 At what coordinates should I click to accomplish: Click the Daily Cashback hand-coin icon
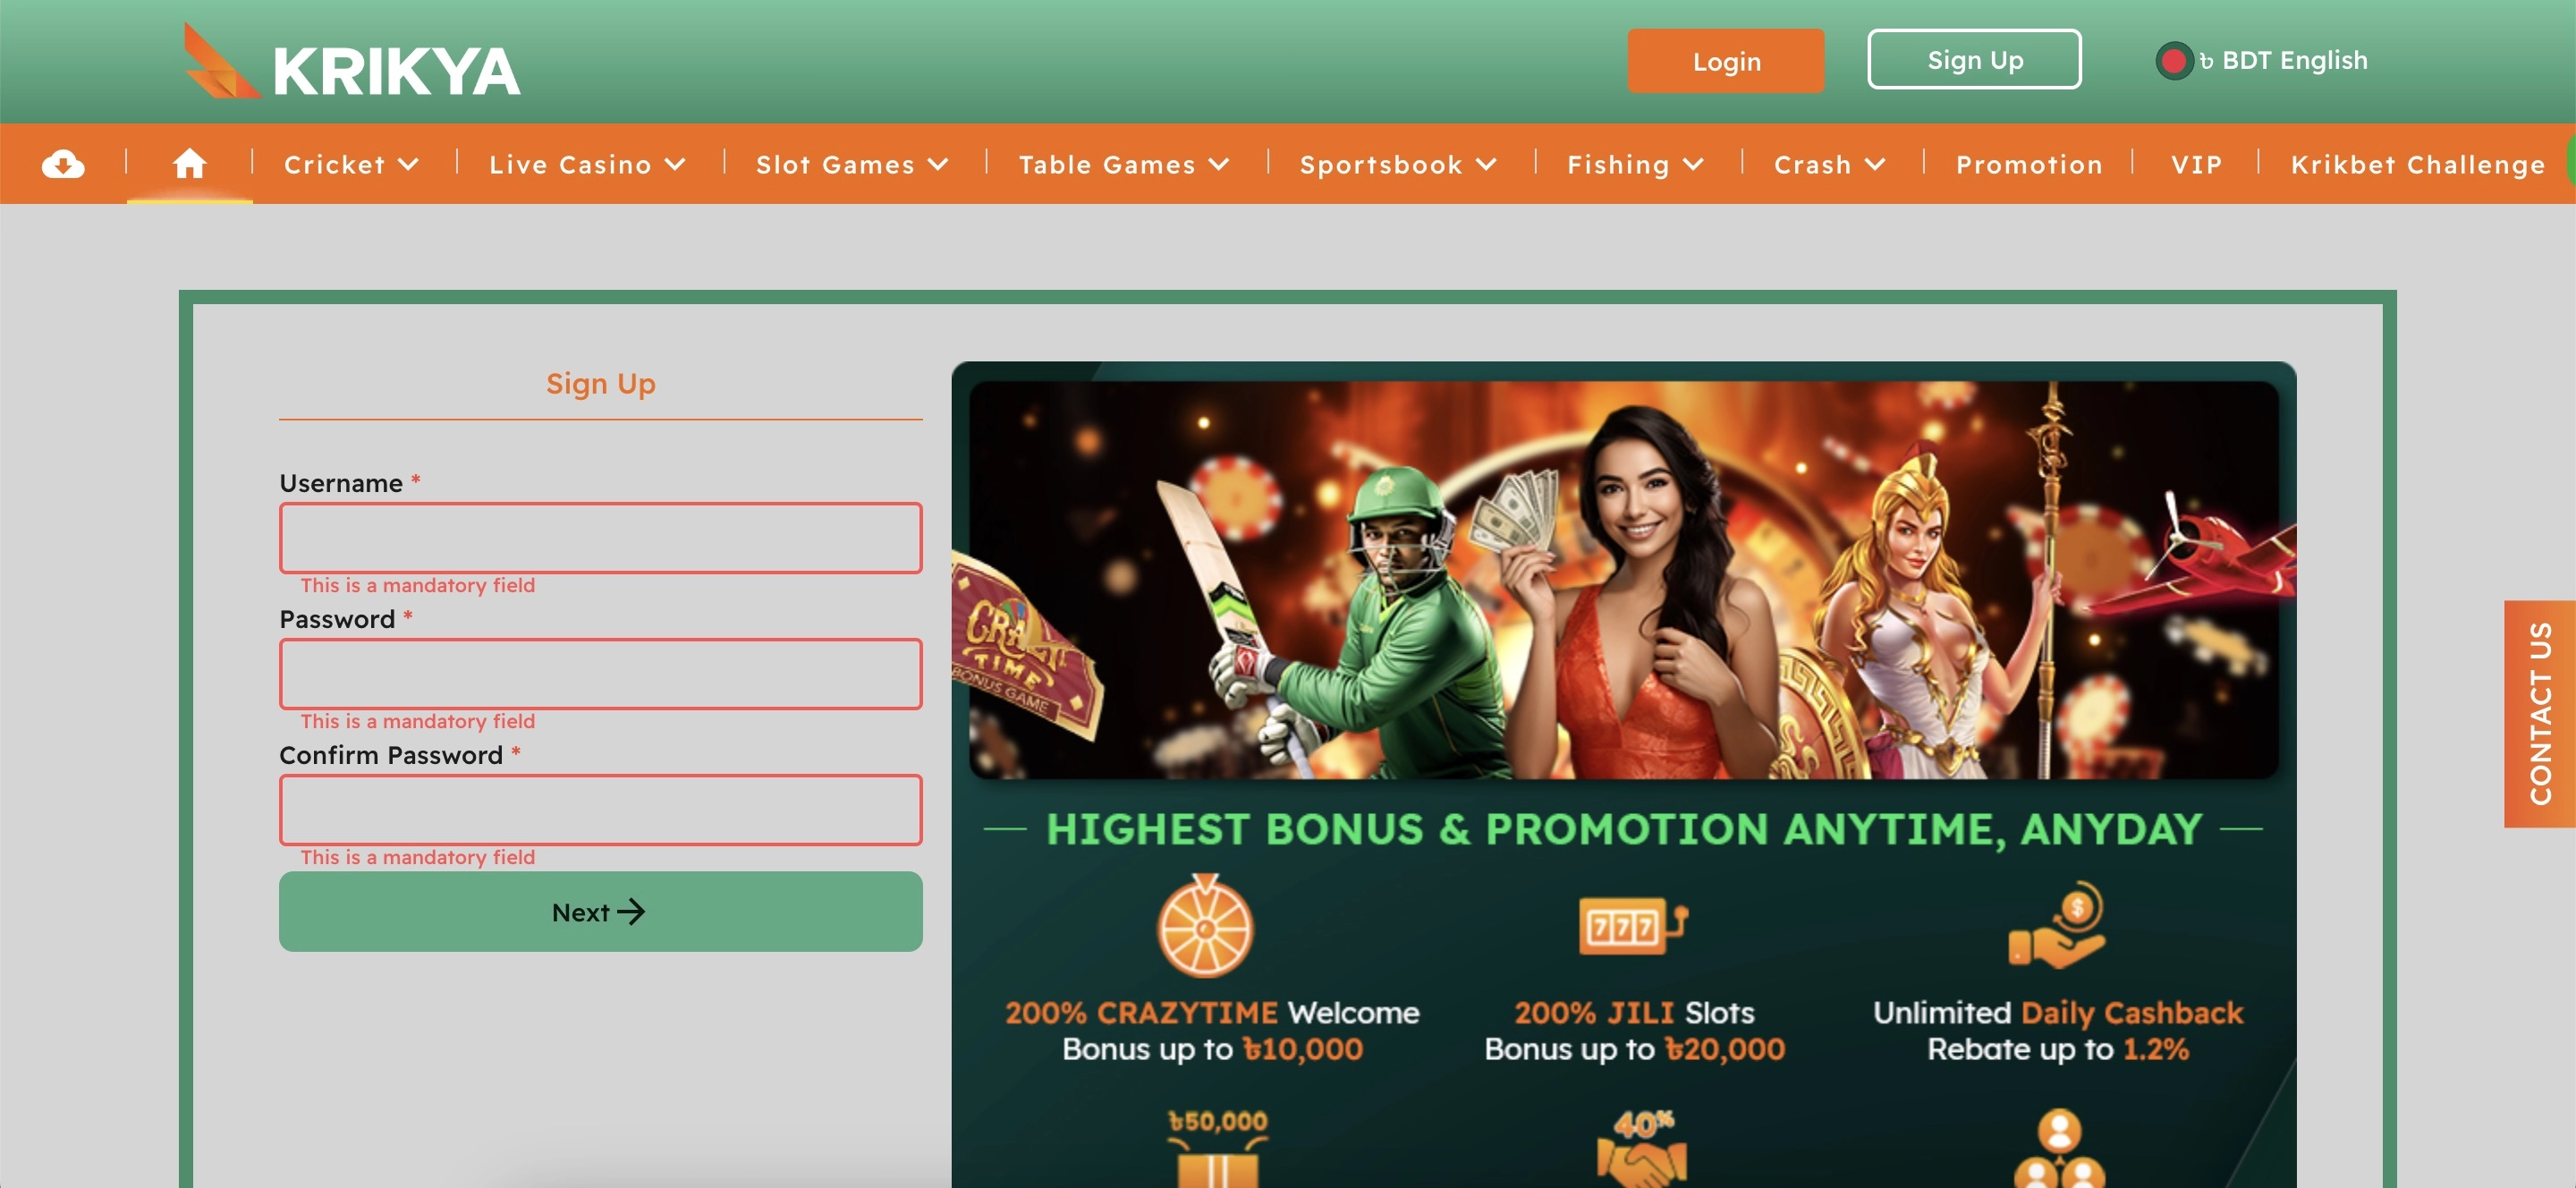pyautogui.click(x=2058, y=925)
